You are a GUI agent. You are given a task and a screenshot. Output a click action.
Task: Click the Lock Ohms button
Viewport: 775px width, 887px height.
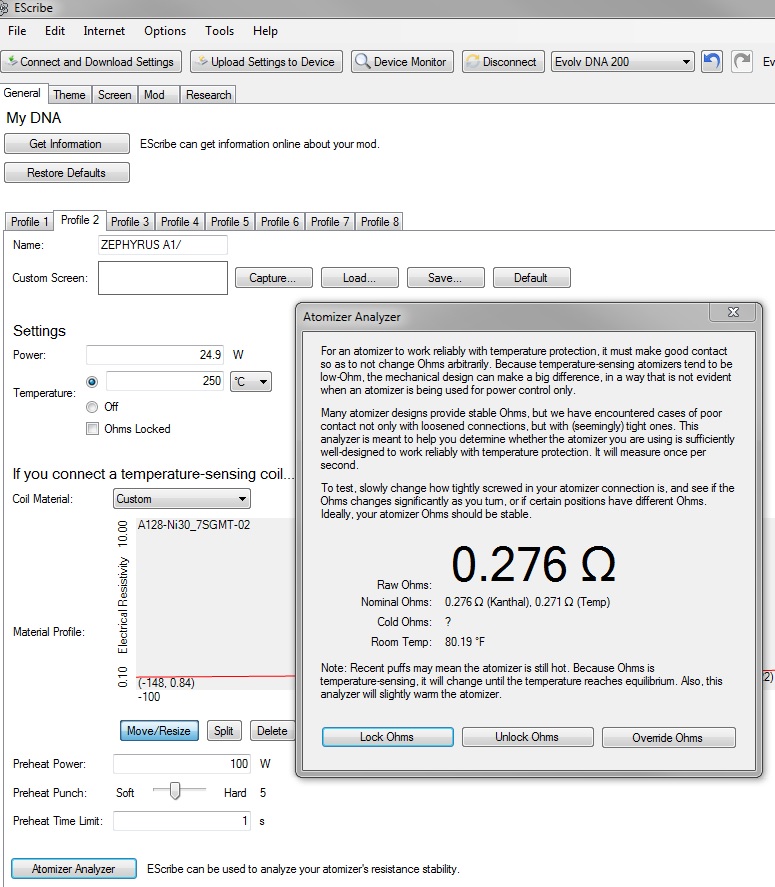point(387,737)
